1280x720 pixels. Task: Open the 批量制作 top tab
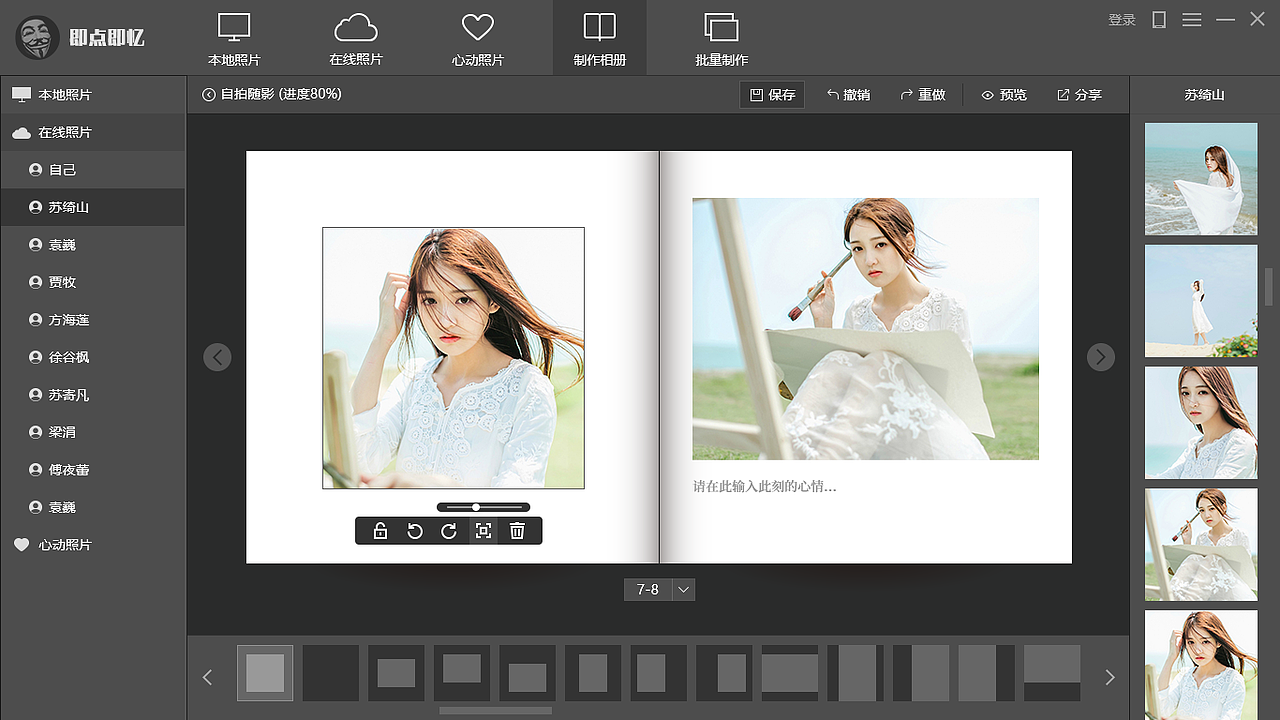[721, 38]
